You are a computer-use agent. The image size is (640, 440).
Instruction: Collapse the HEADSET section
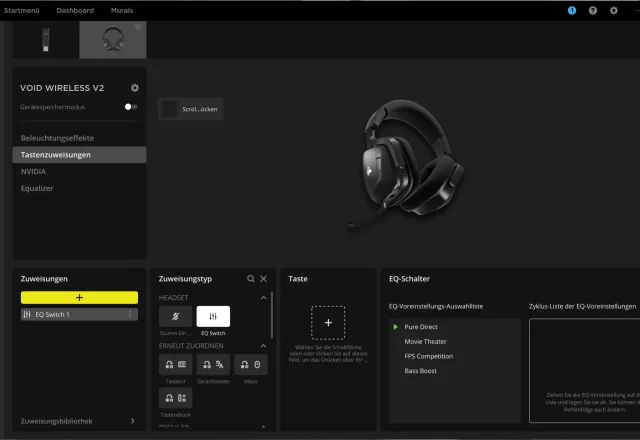[264, 298]
